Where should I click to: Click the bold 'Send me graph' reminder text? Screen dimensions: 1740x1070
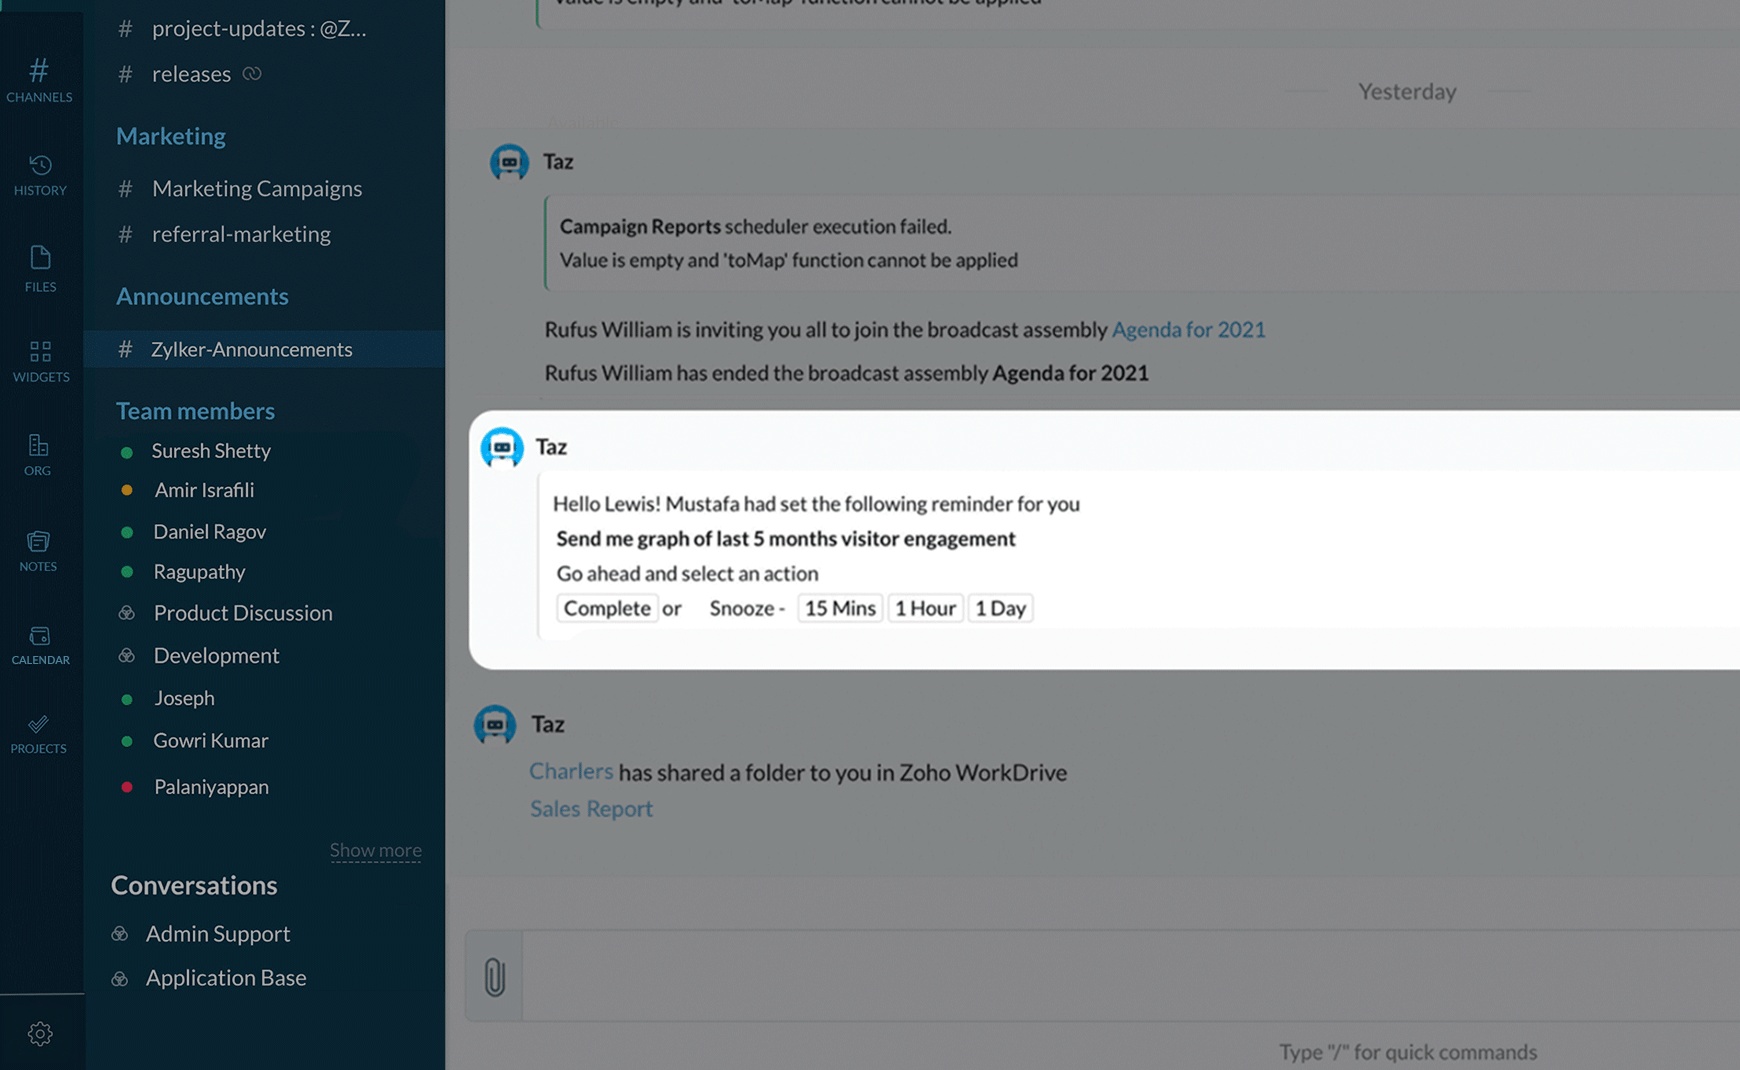(x=786, y=539)
